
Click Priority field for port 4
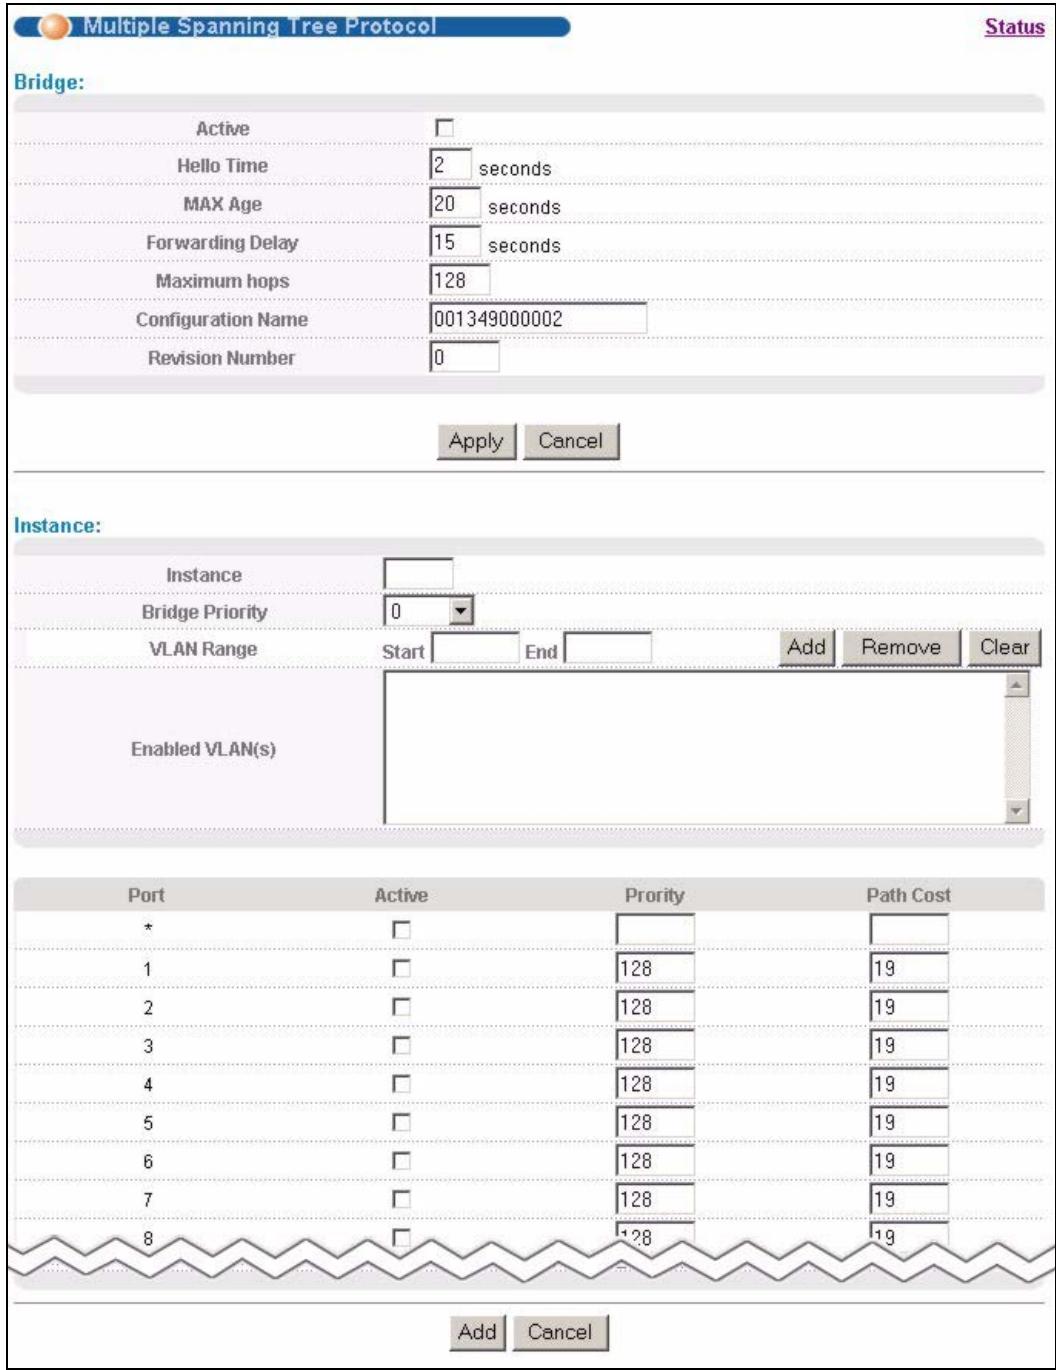[655, 1083]
